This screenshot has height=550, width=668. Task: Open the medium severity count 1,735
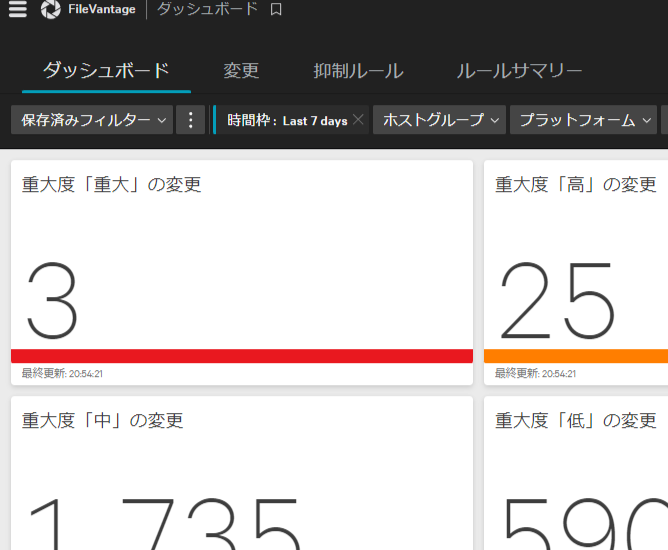tap(164, 524)
